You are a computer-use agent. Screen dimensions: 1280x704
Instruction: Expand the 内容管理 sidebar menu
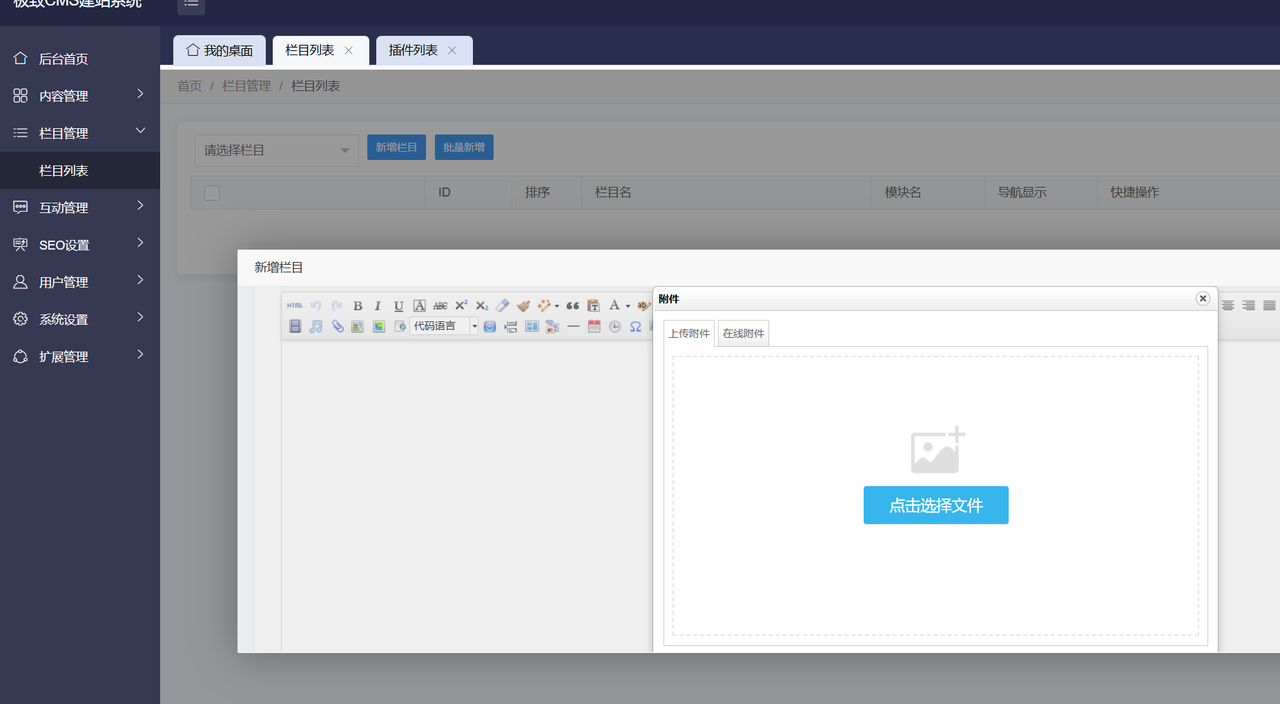coord(80,96)
